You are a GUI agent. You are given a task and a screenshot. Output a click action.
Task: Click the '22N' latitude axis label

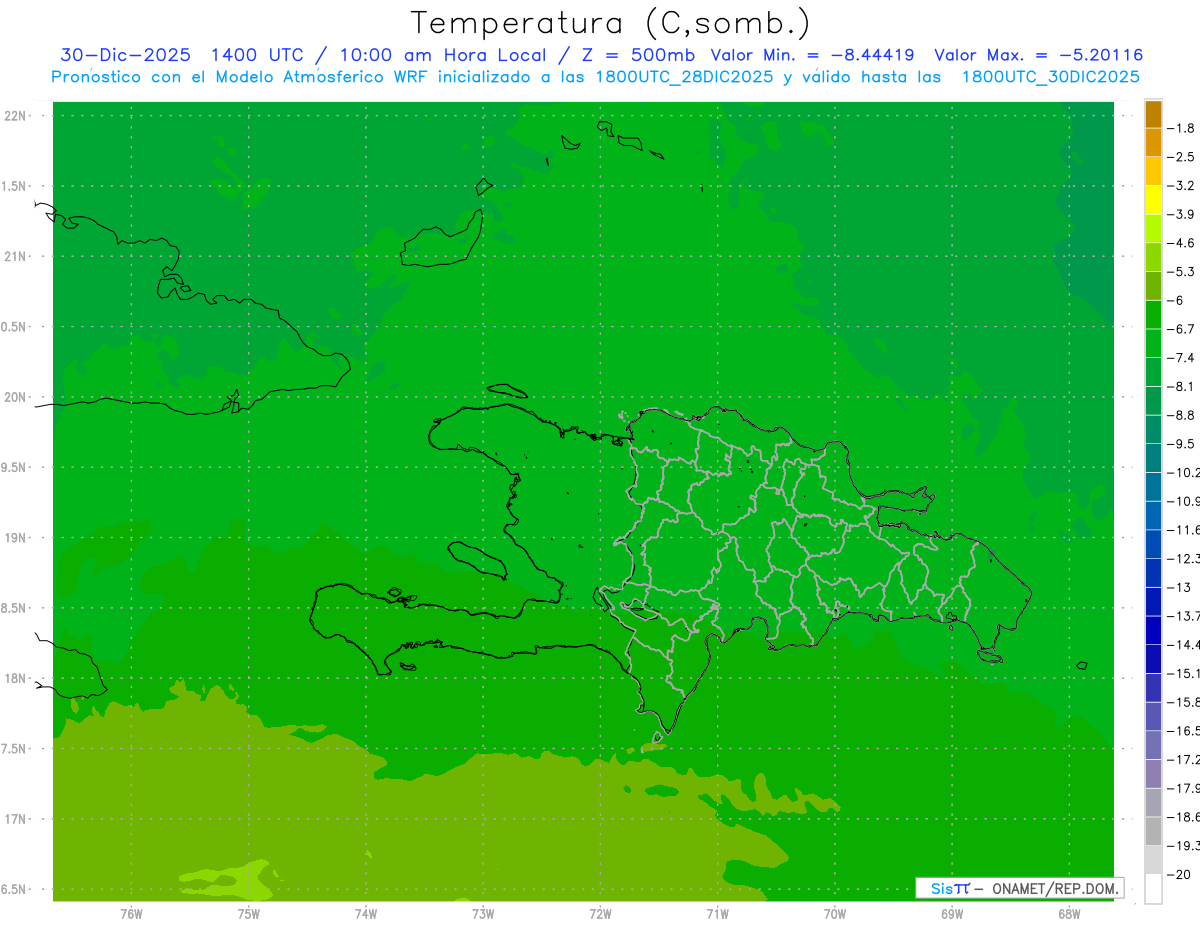pyautogui.click(x=16, y=116)
